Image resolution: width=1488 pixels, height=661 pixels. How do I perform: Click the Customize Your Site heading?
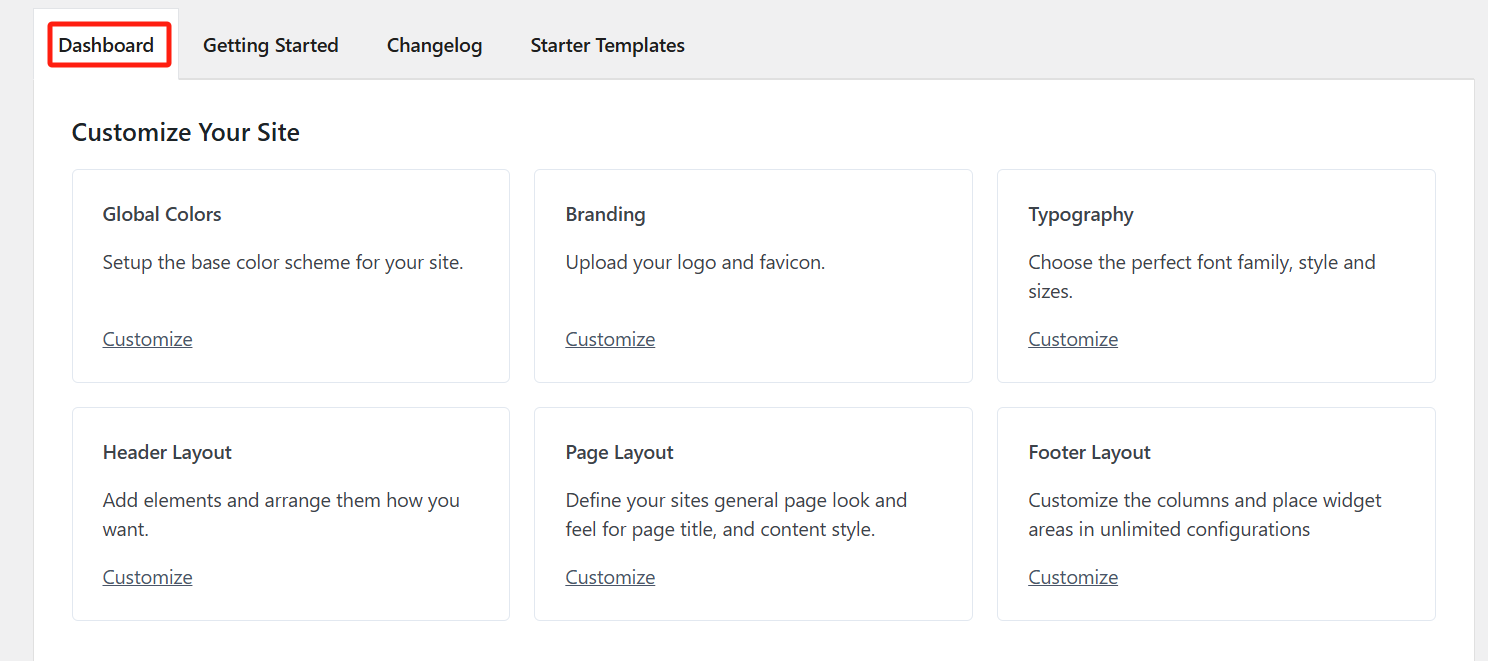point(185,131)
